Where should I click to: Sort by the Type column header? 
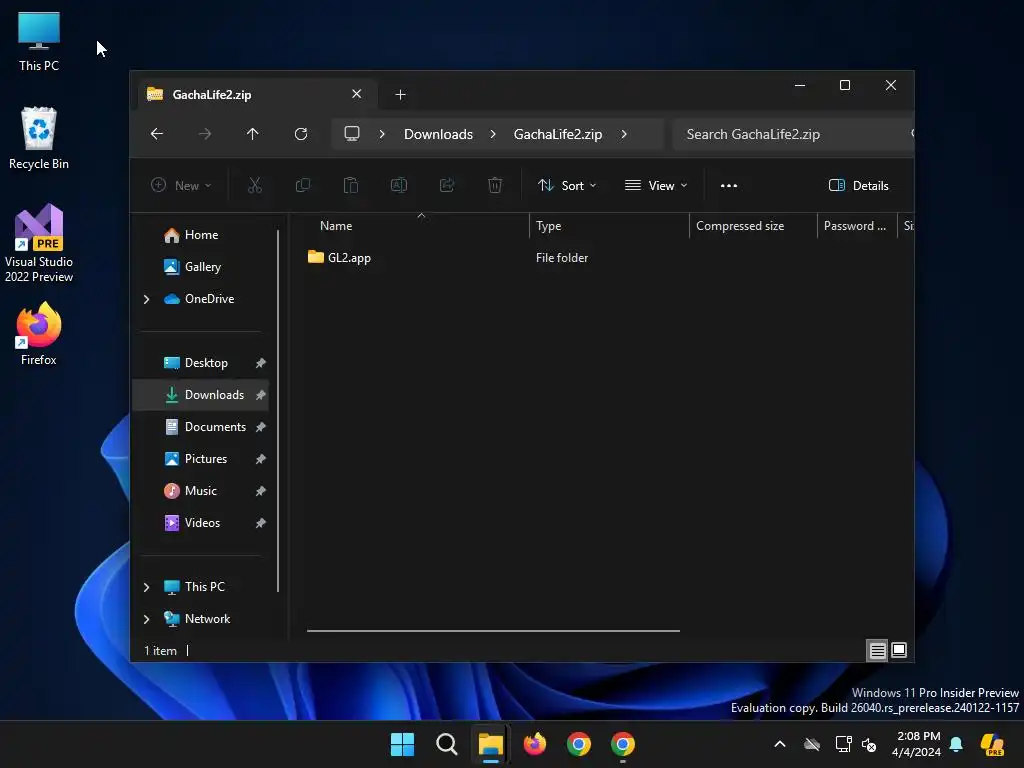click(609, 226)
